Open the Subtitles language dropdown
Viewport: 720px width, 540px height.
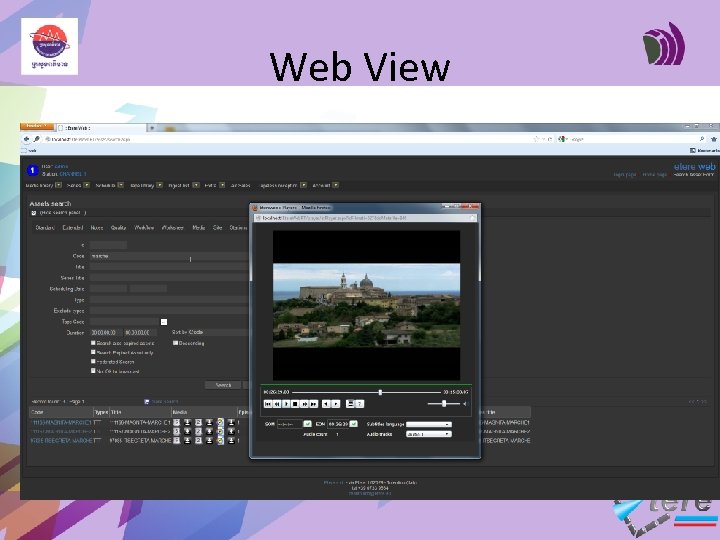tap(428, 424)
